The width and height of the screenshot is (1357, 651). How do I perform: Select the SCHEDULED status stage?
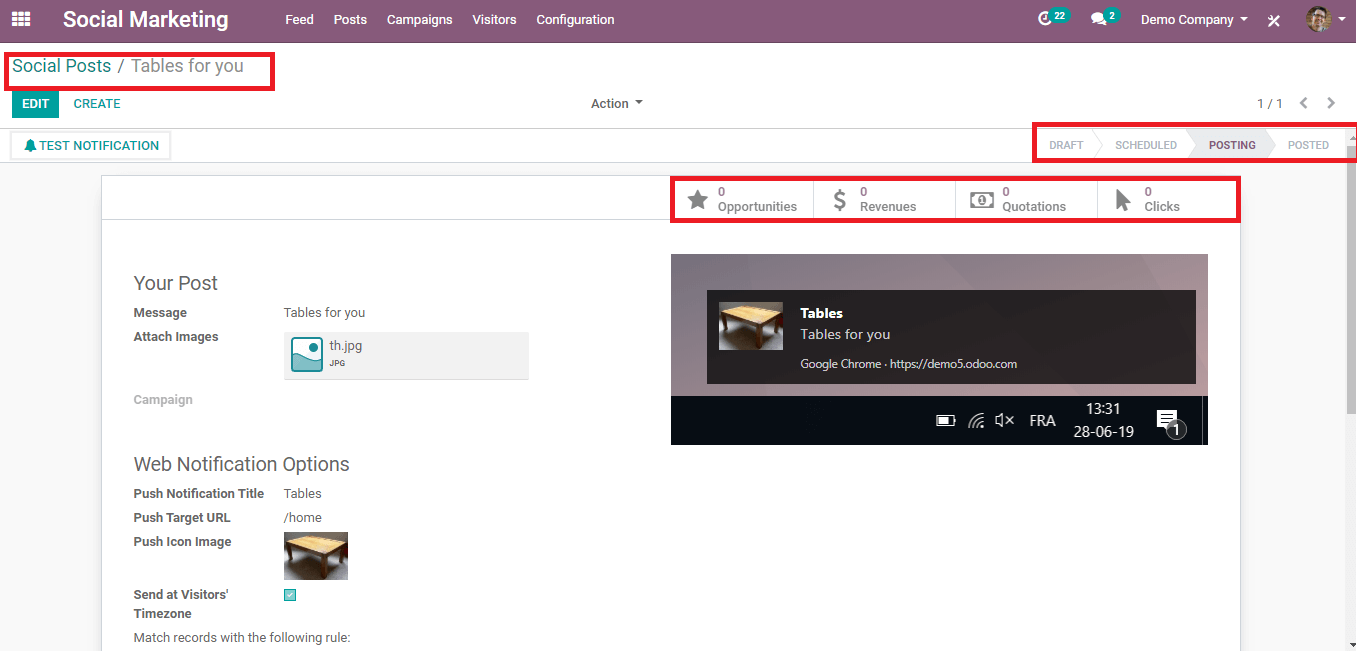click(1145, 145)
